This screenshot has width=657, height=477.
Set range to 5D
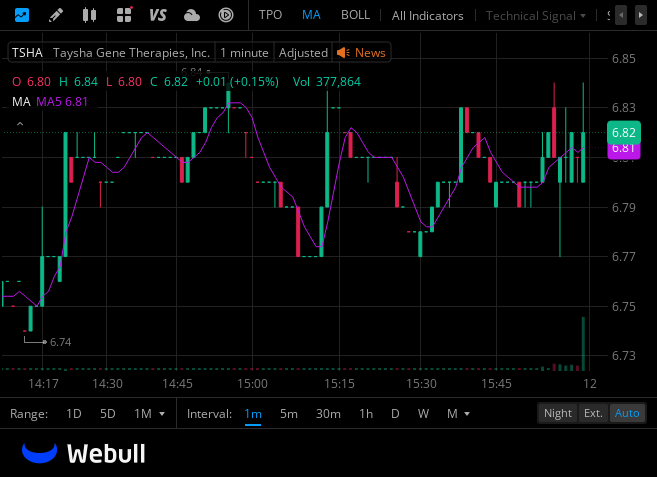click(x=108, y=414)
